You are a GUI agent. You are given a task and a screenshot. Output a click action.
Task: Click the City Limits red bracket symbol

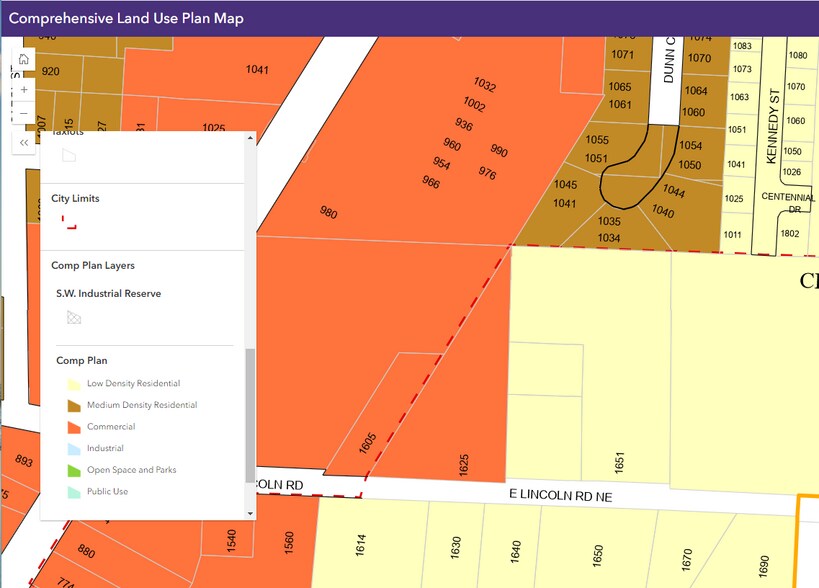click(x=69, y=222)
